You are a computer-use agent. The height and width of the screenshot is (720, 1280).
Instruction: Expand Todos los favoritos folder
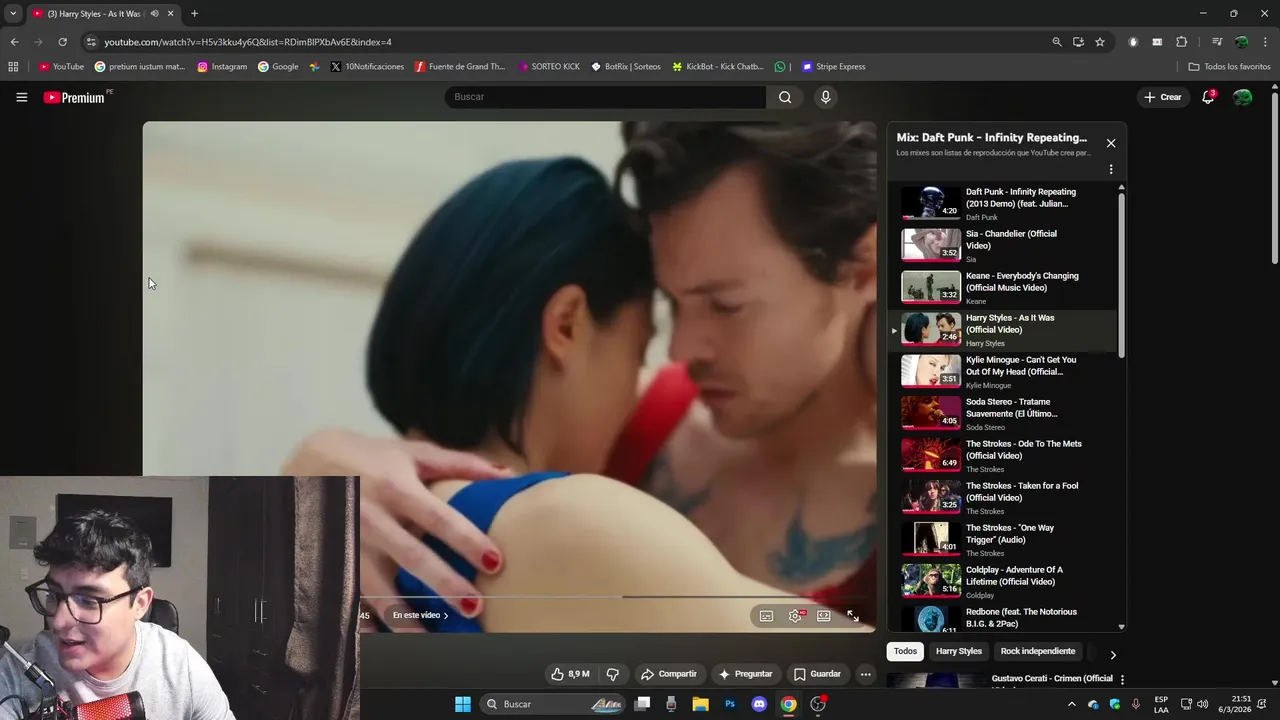(x=1229, y=67)
